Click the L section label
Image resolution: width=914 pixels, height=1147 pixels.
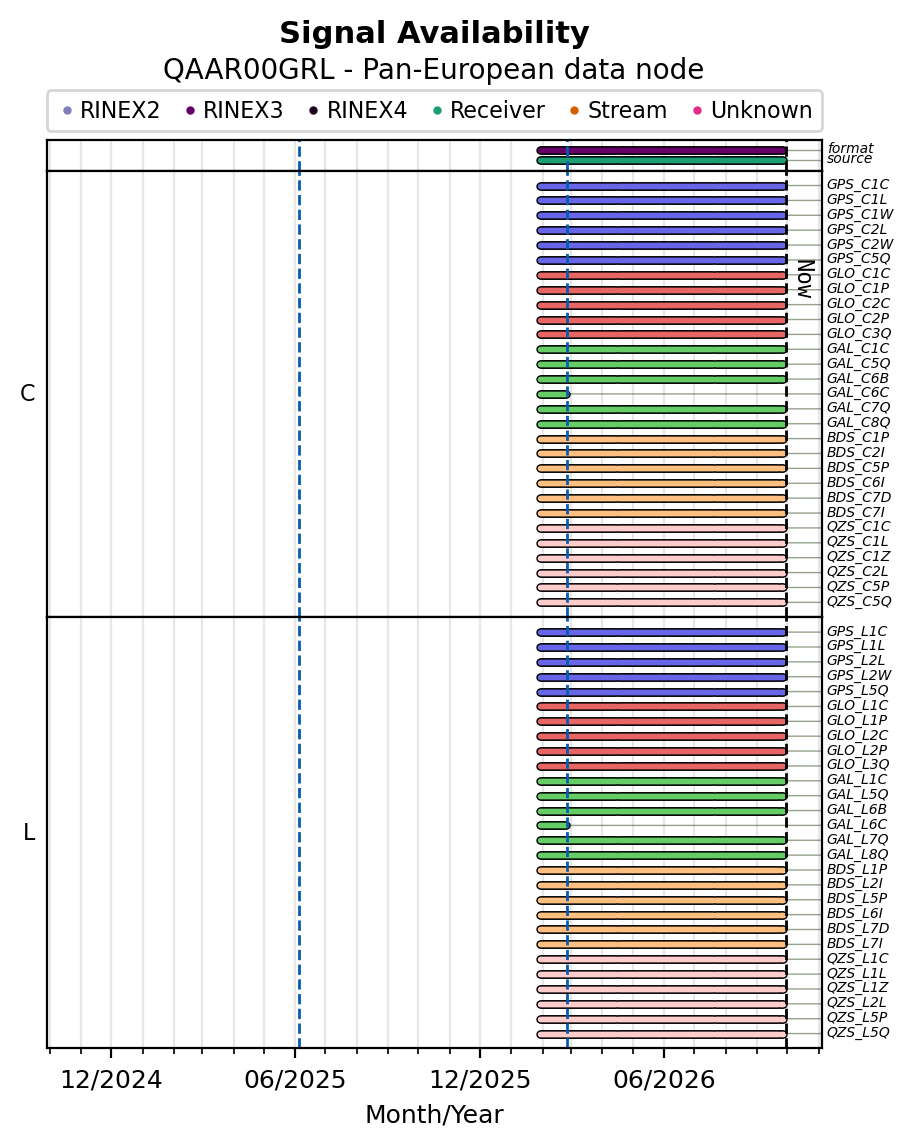tap(29, 832)
